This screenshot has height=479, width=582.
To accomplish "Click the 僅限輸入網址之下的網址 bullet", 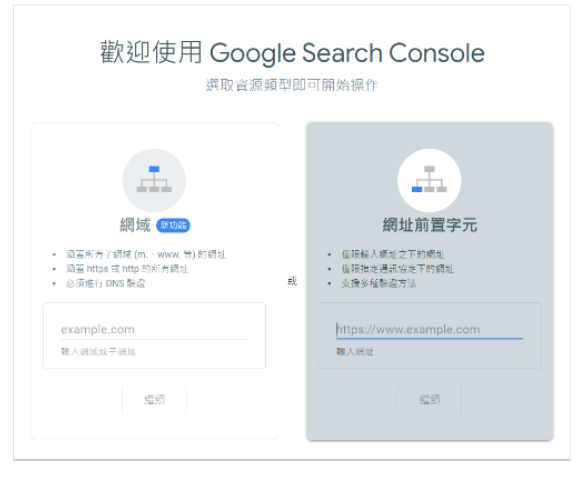I will [393, 254].
